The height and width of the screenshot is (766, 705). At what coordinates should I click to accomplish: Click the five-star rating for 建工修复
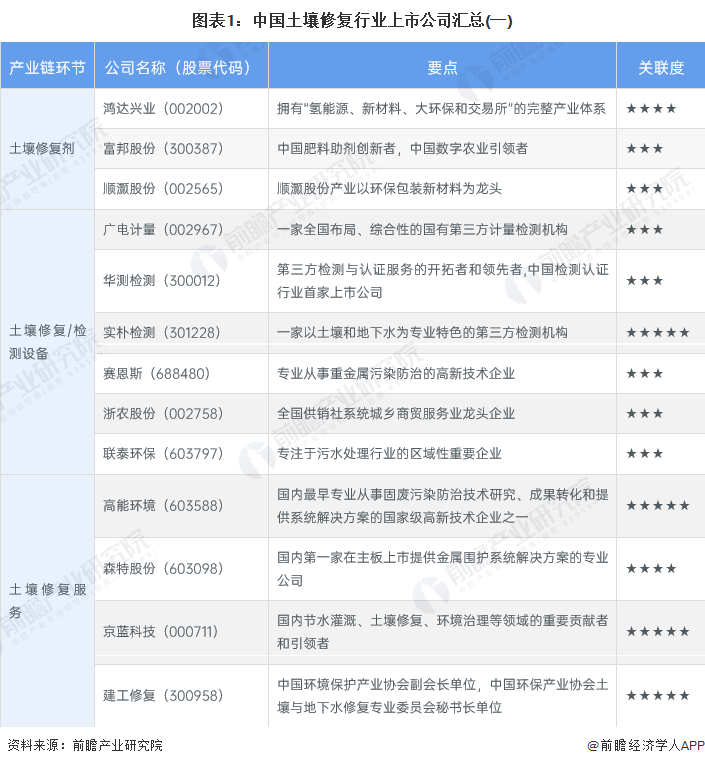(x=658, y=696)
